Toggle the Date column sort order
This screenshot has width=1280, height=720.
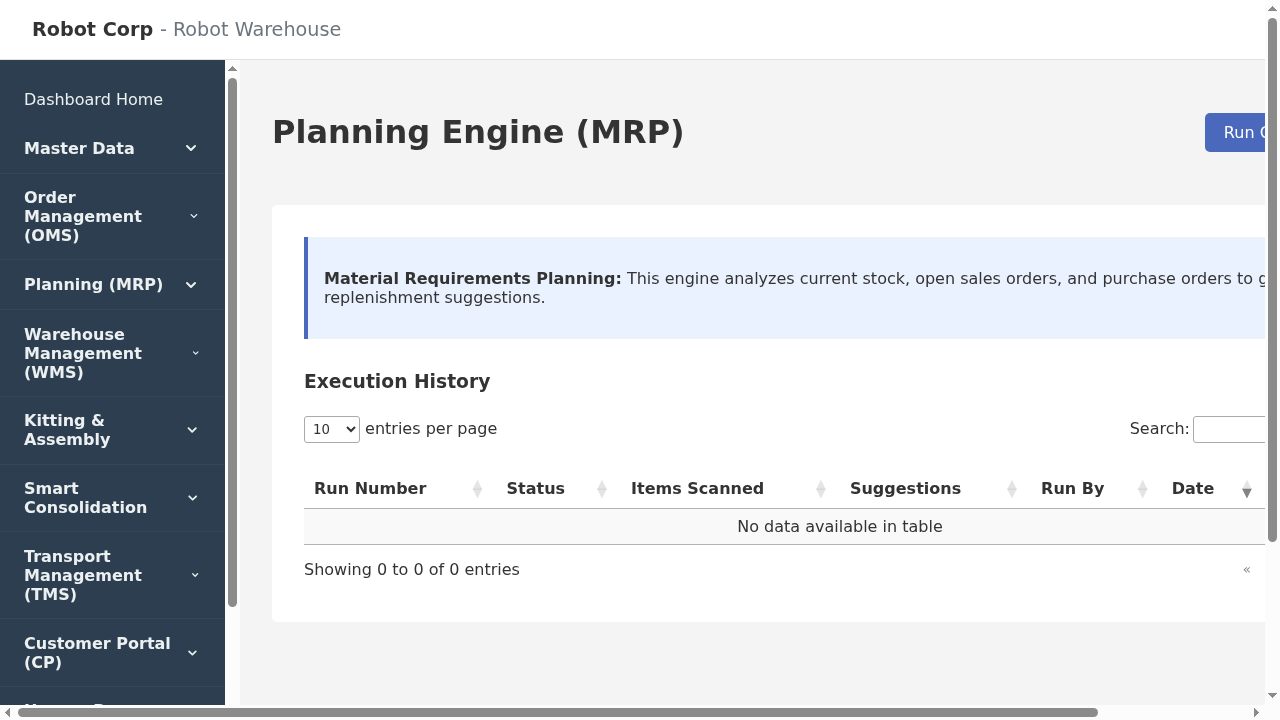[1193, 488]
